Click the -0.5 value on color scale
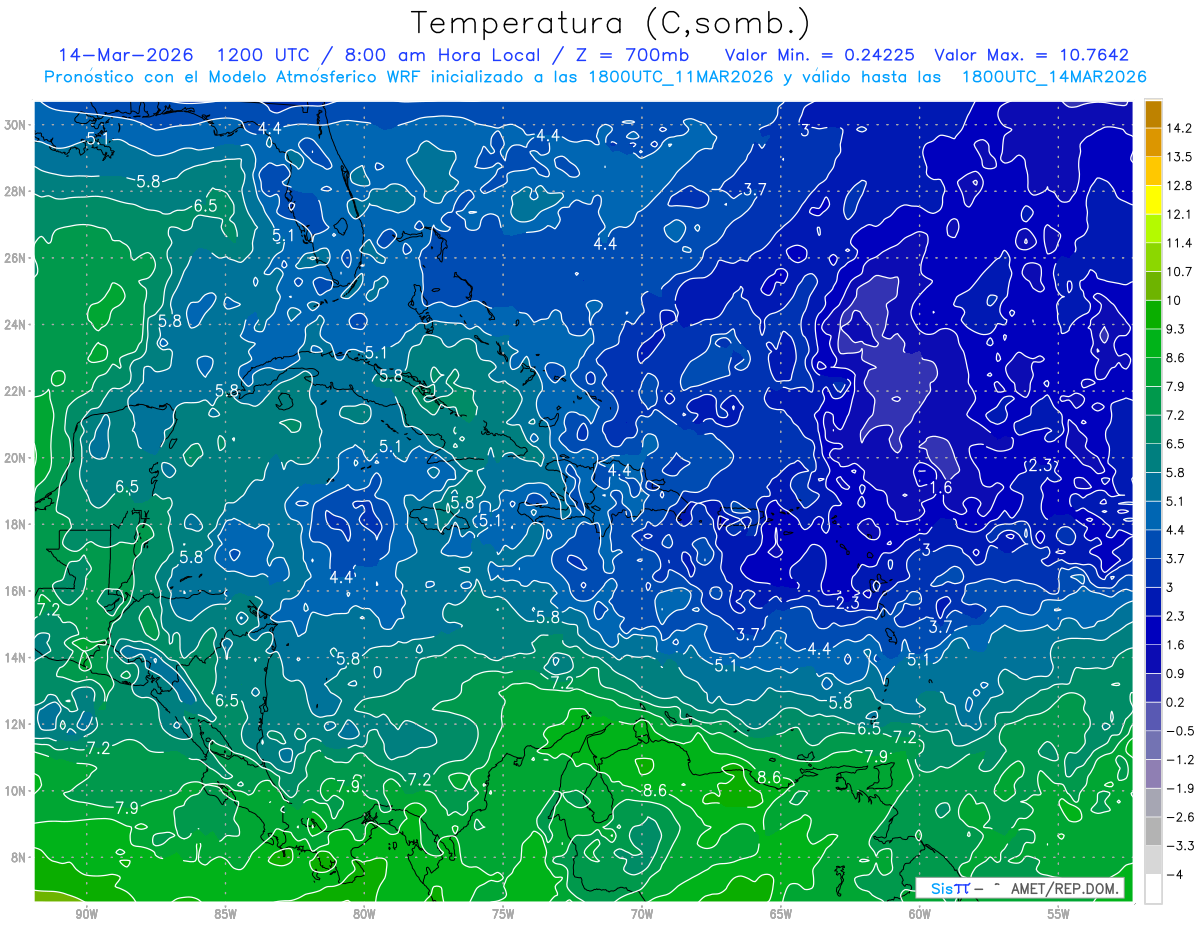The image size is (1200, 927). [1179, 731]
